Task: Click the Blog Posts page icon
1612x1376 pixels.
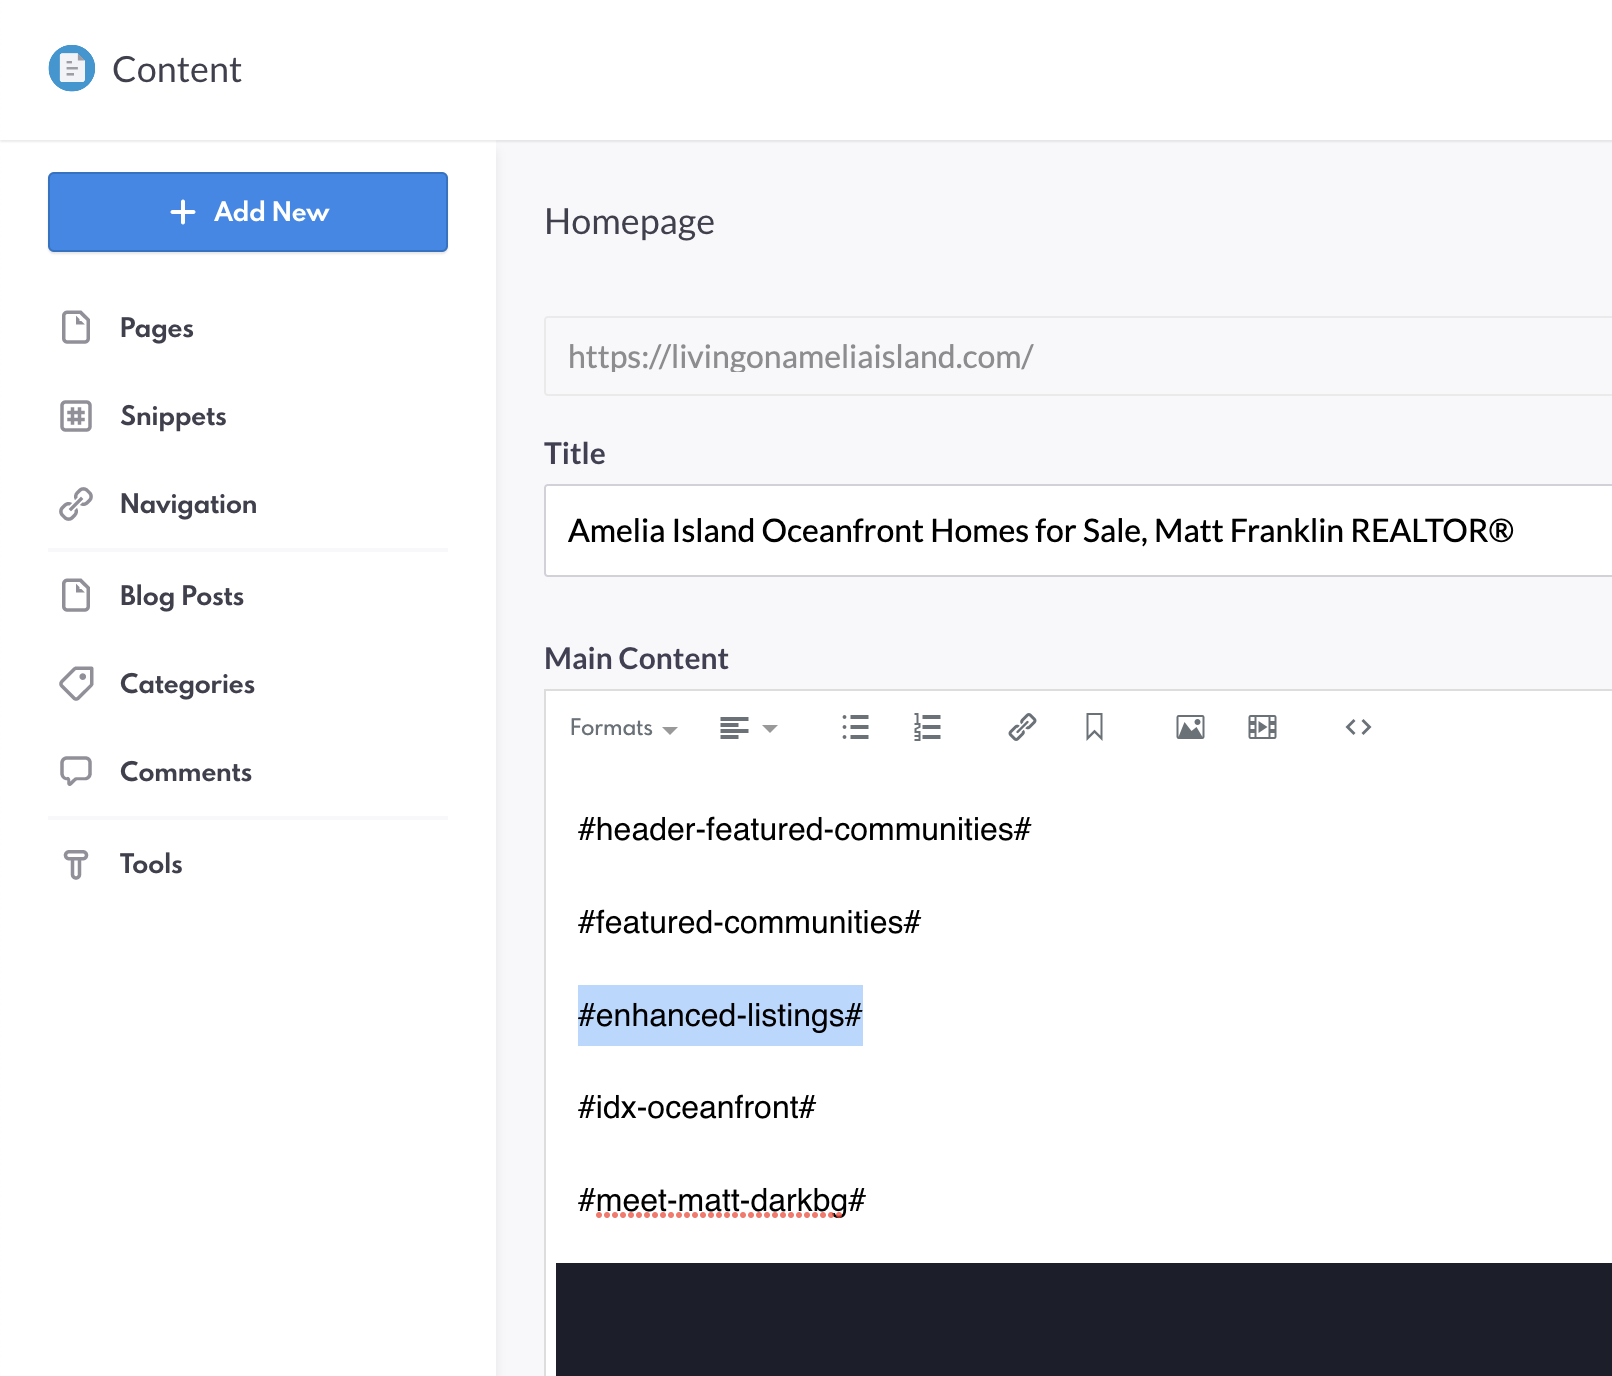Action: click(76, 595)
